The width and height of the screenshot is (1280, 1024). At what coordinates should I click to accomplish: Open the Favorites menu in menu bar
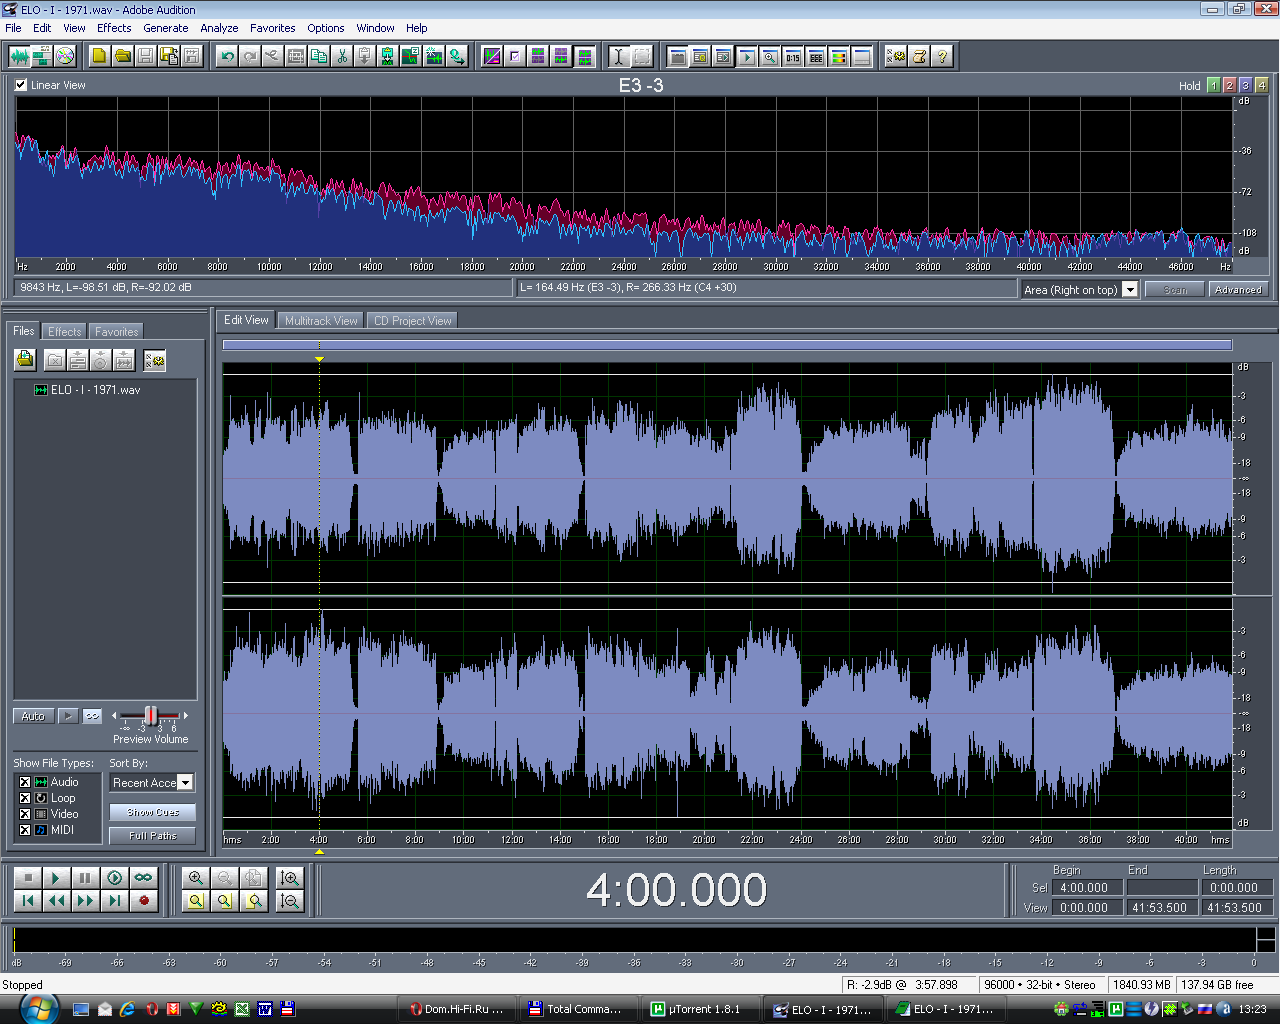(x=272, y=28)
